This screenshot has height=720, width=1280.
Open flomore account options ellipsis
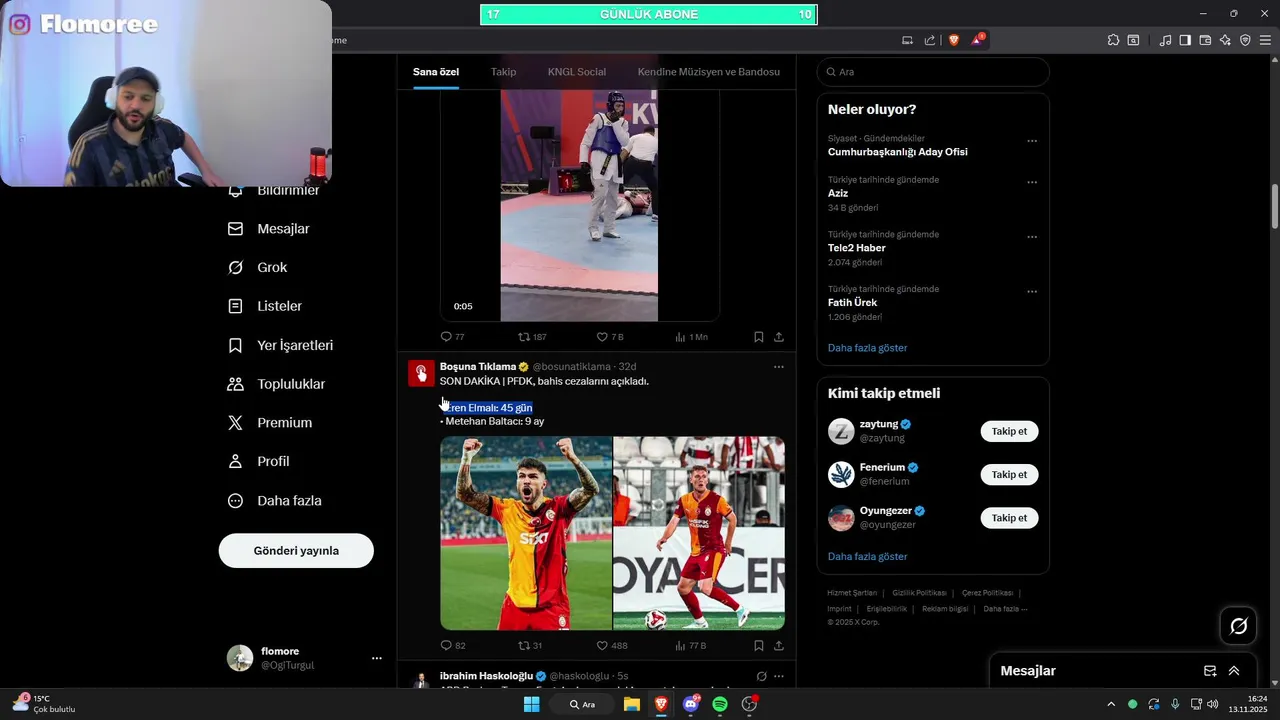377,658
